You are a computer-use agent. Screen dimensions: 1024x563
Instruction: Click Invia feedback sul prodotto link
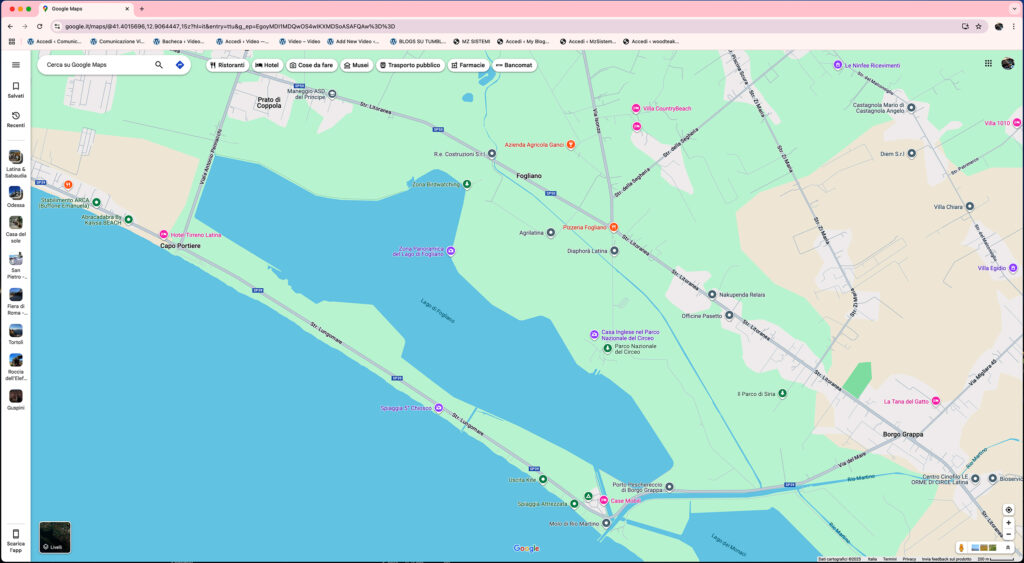pyautogui.click(x=946, y=559)
